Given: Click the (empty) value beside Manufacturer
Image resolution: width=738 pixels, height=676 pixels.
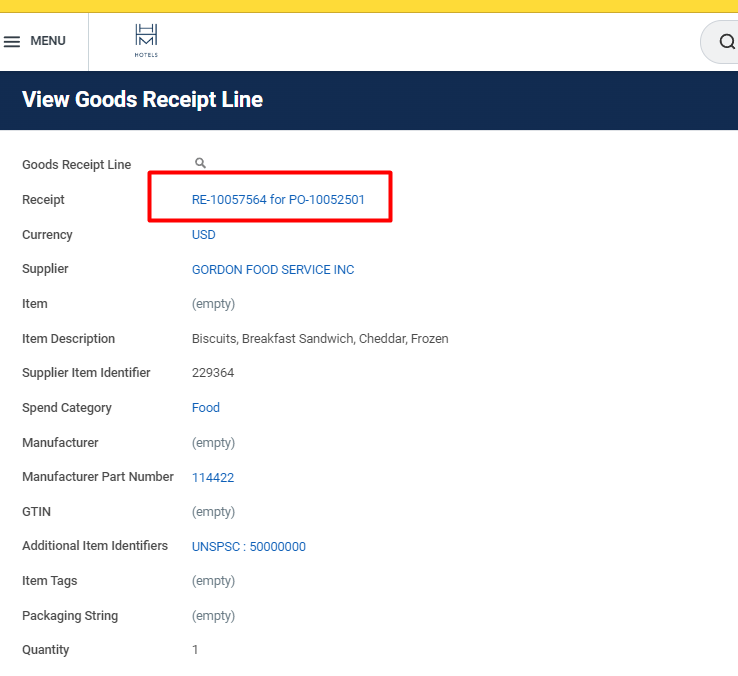Looking at the screenshot, I should [213, 443].
